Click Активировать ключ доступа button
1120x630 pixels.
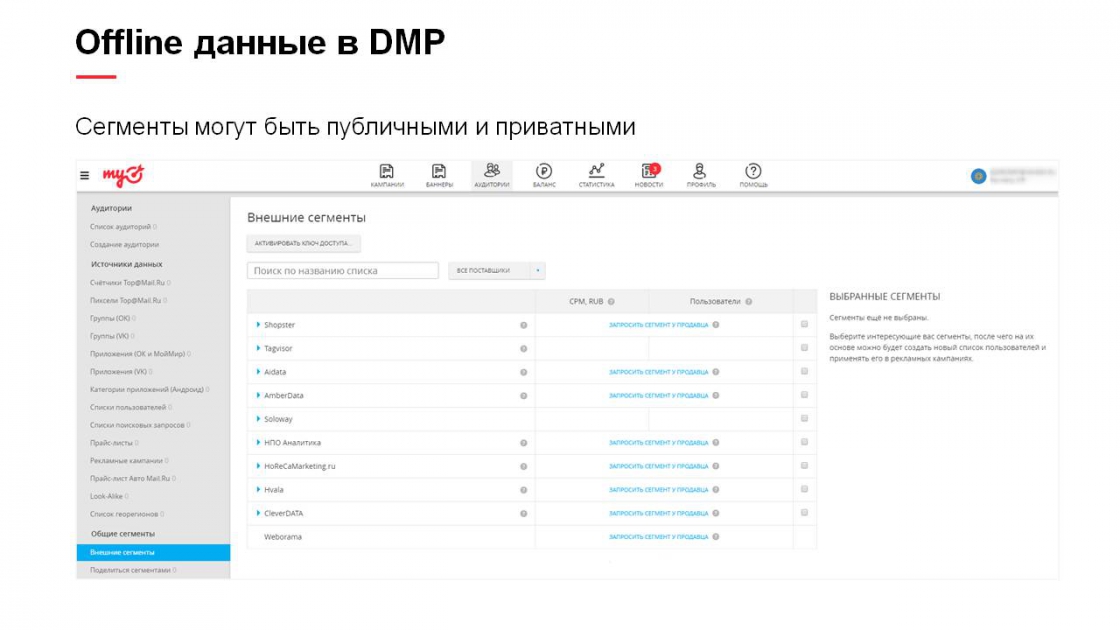tap(304, 244)
